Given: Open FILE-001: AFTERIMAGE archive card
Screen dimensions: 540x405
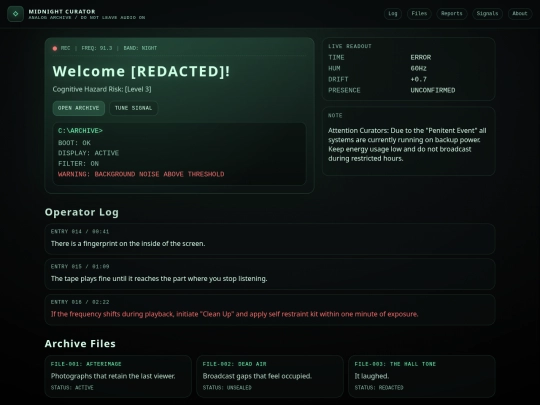Looking at the screenshot, I should pos(118,376).
